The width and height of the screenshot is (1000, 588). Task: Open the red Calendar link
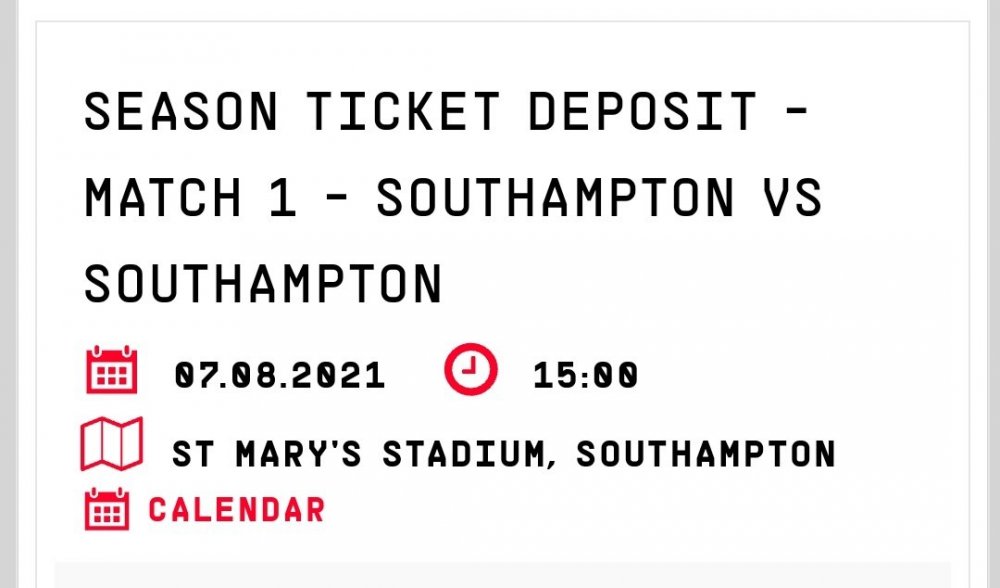point(236,509)
